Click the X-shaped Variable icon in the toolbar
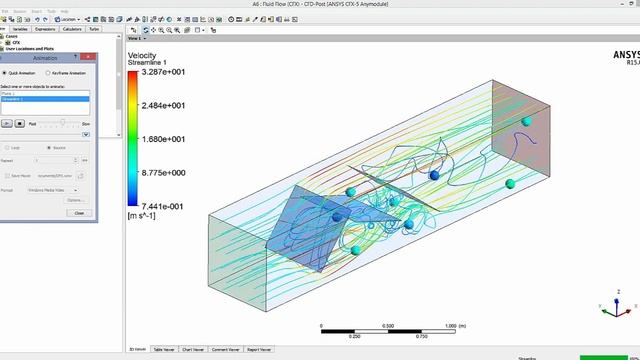Screen dimensions: 640x360 tap(179, 19)
